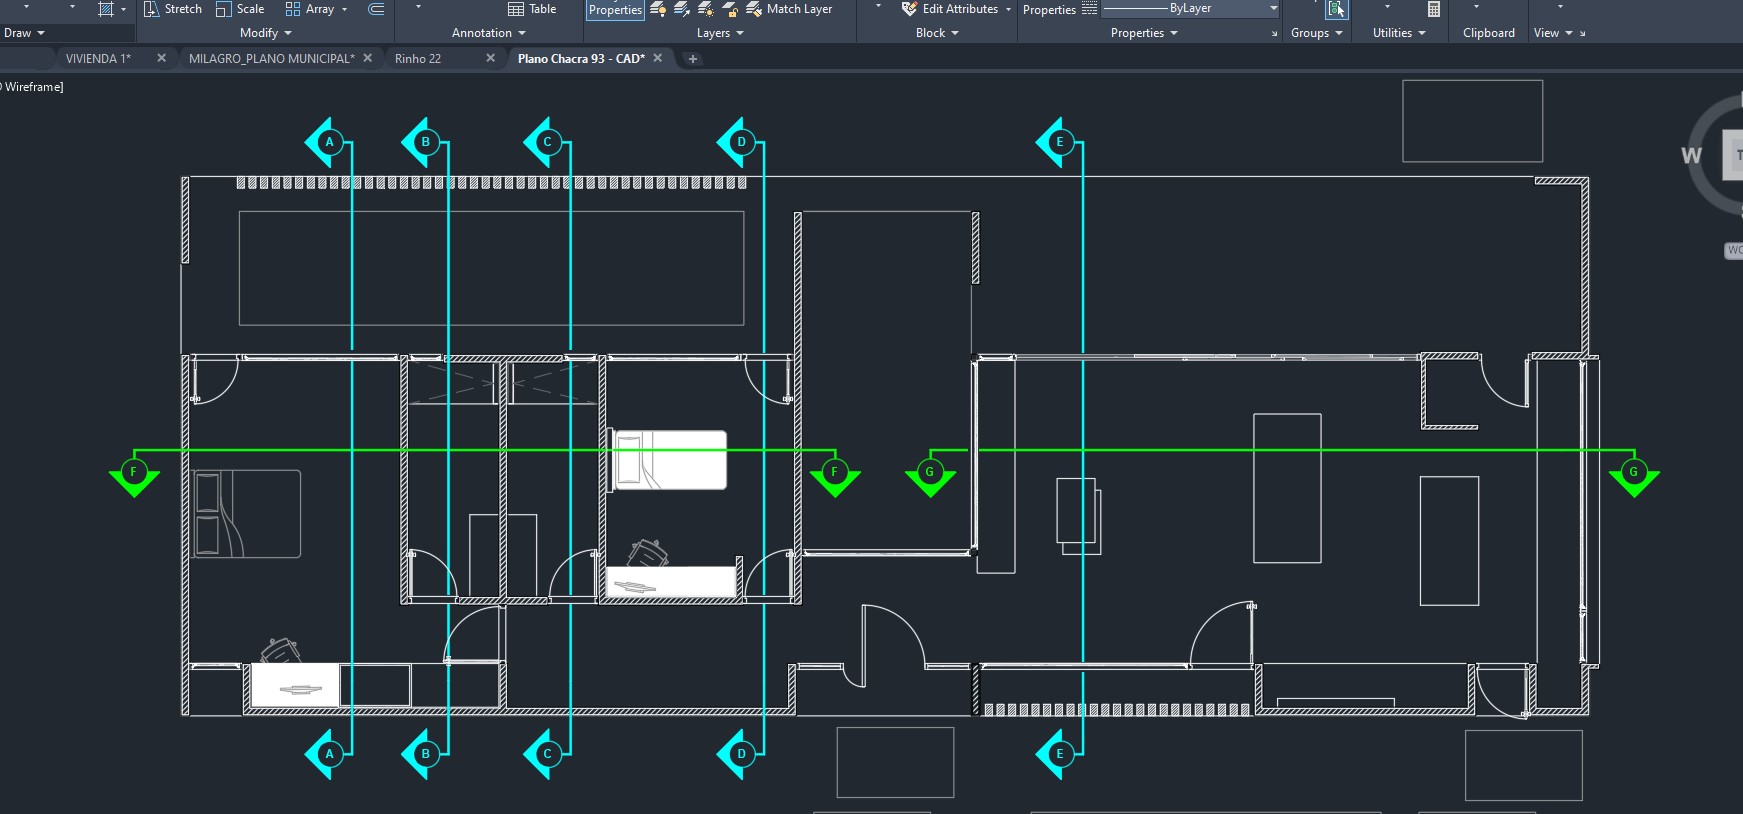The height and width of the screenshot is (814, 1743).
Task: Create a new drawing tab
Action: click(692, 59)
